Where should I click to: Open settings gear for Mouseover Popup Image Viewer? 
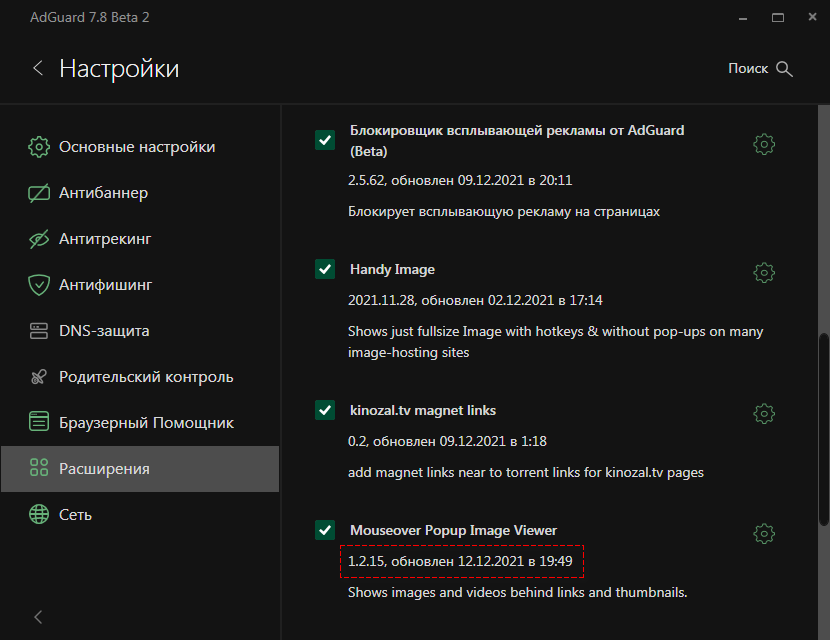tap(764, 533)
